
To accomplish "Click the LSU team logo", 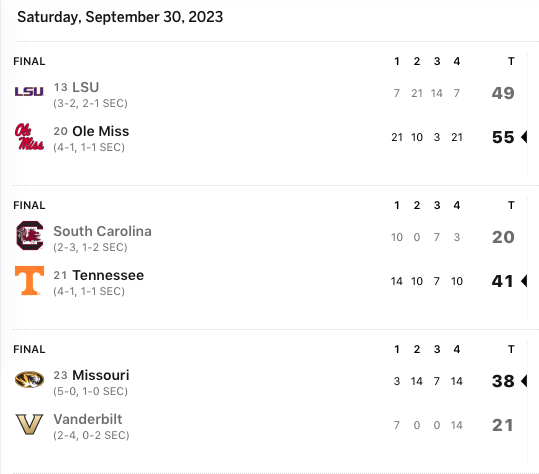I will click(x=29, y=91).
